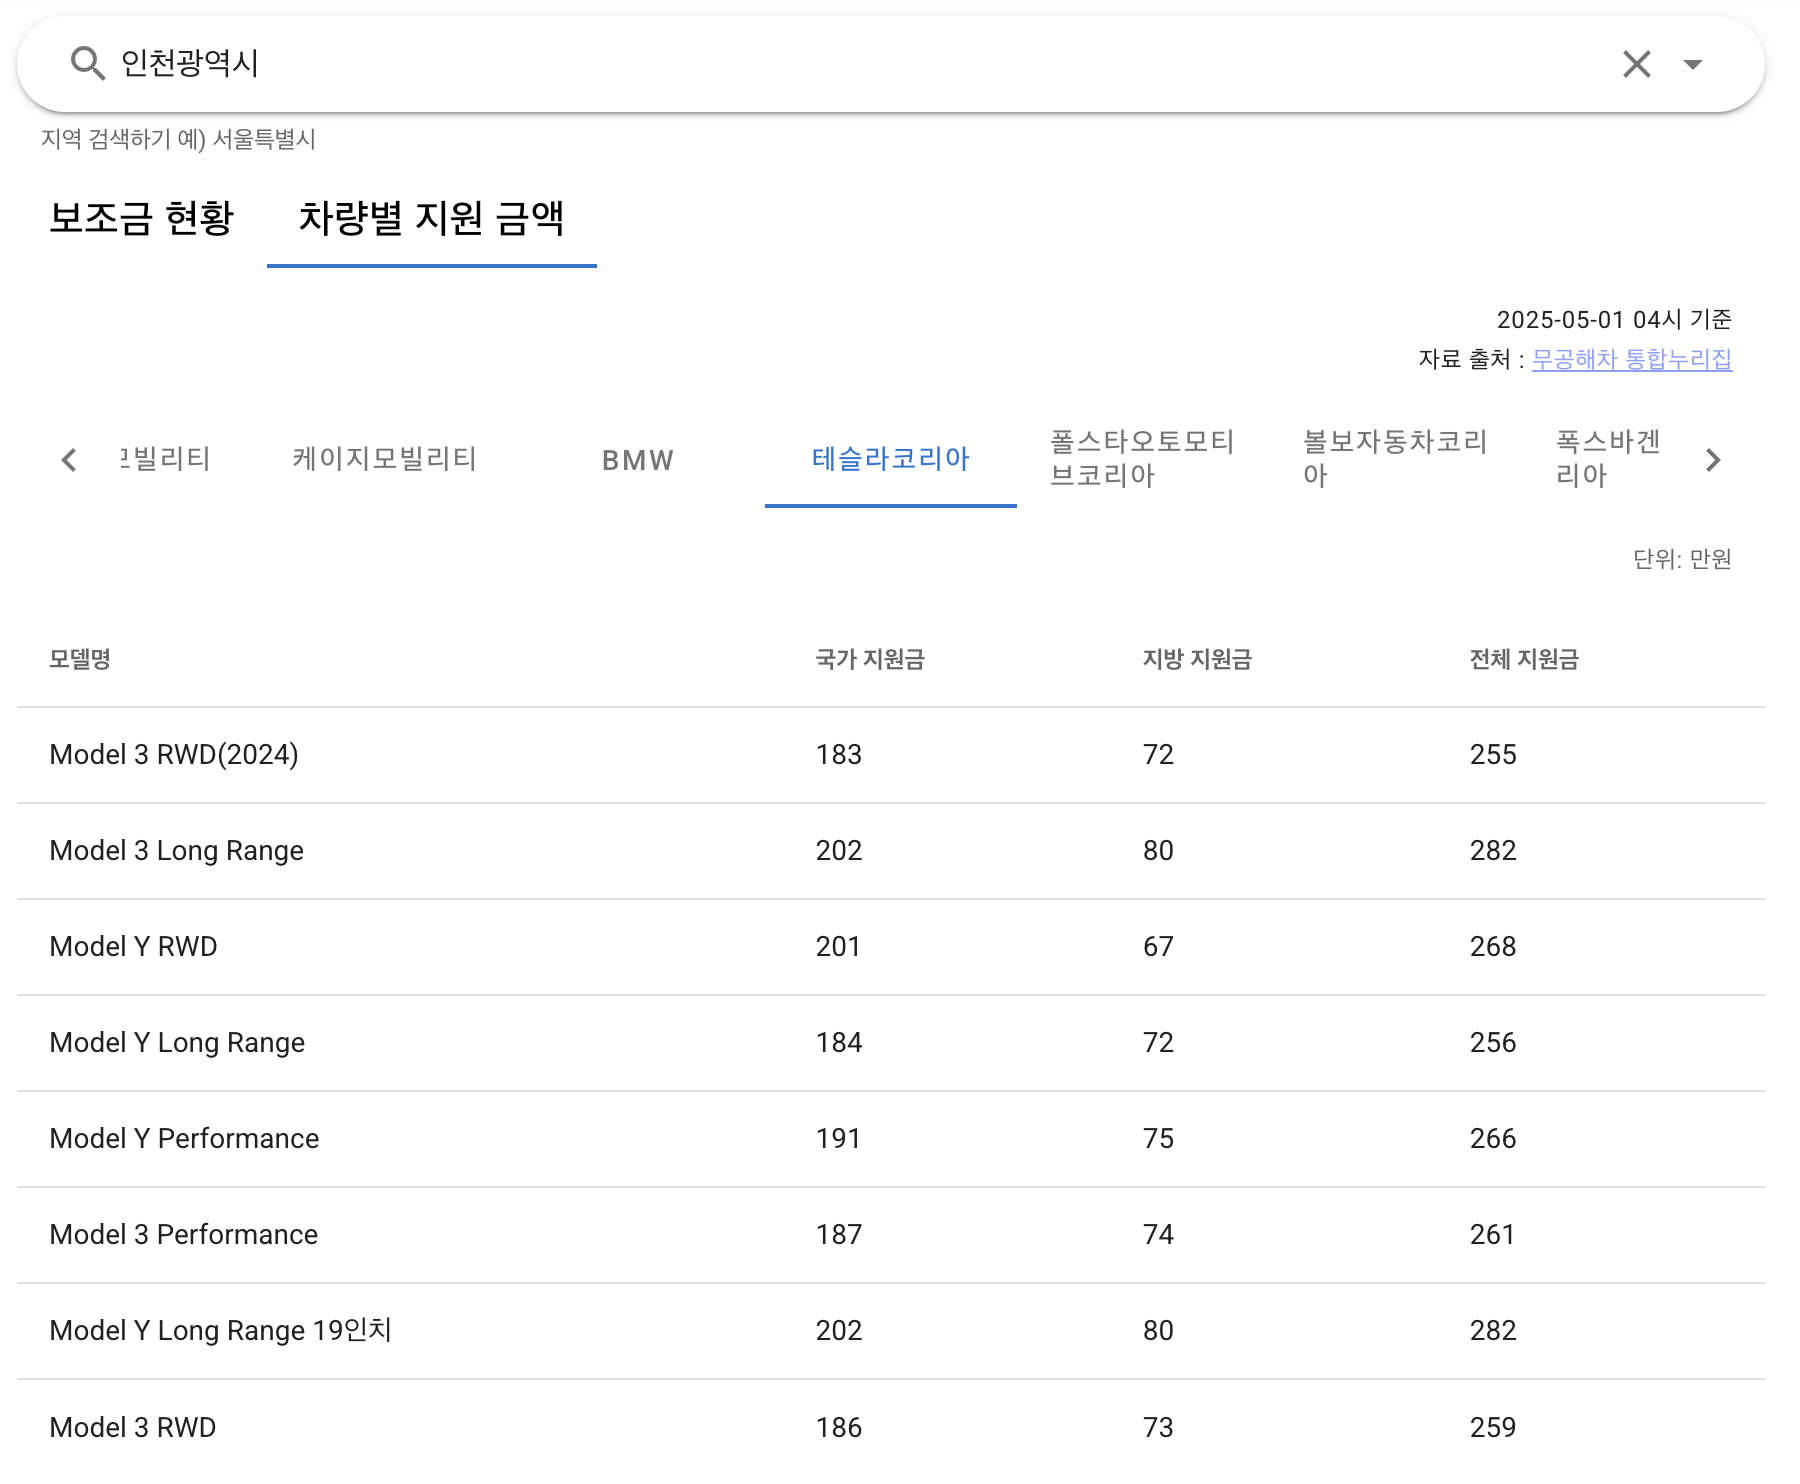
Task: Click the left chevron to see previous brands
Action: [67, 460]
